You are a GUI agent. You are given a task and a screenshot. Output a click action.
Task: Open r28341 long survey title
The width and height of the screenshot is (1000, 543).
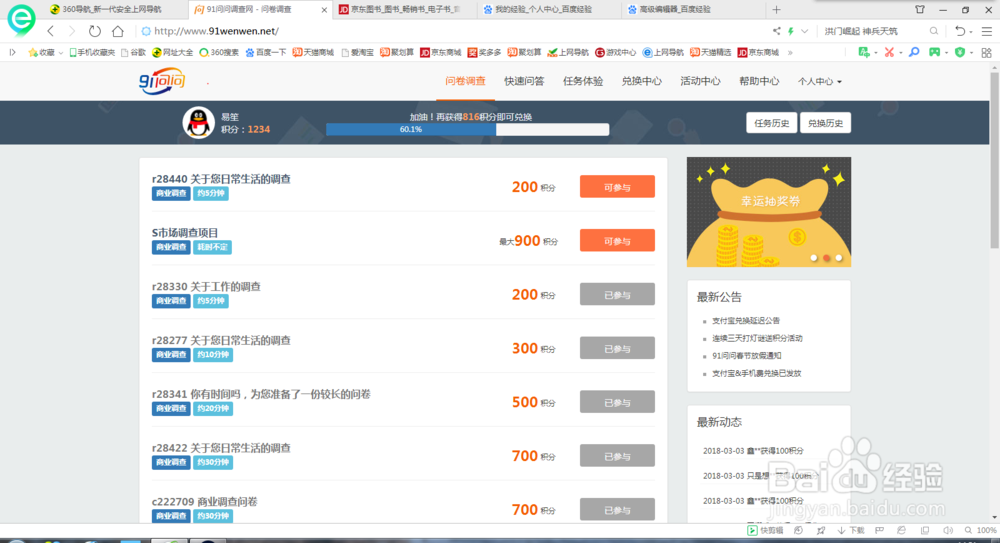tap(261, 394)
